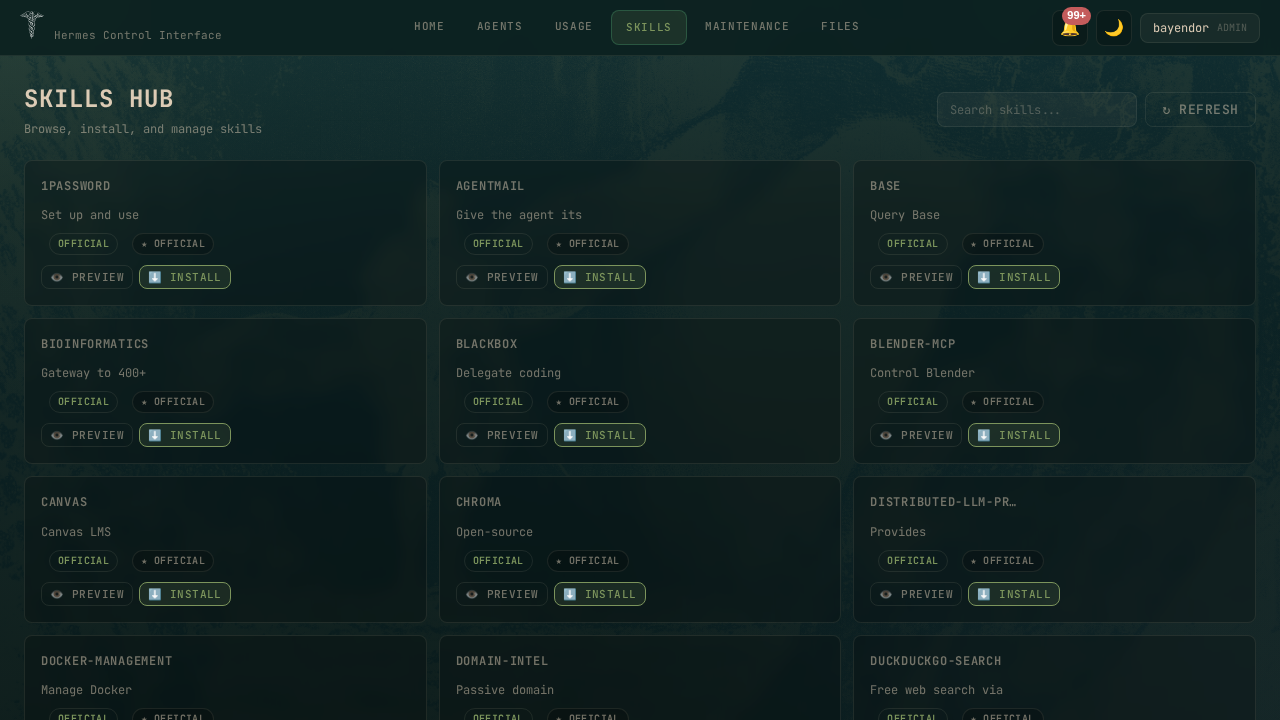Click the starred OFFICIAL badge on Blackbox
This screenshot has height=720, width=1280.
[x=588, y=402]
